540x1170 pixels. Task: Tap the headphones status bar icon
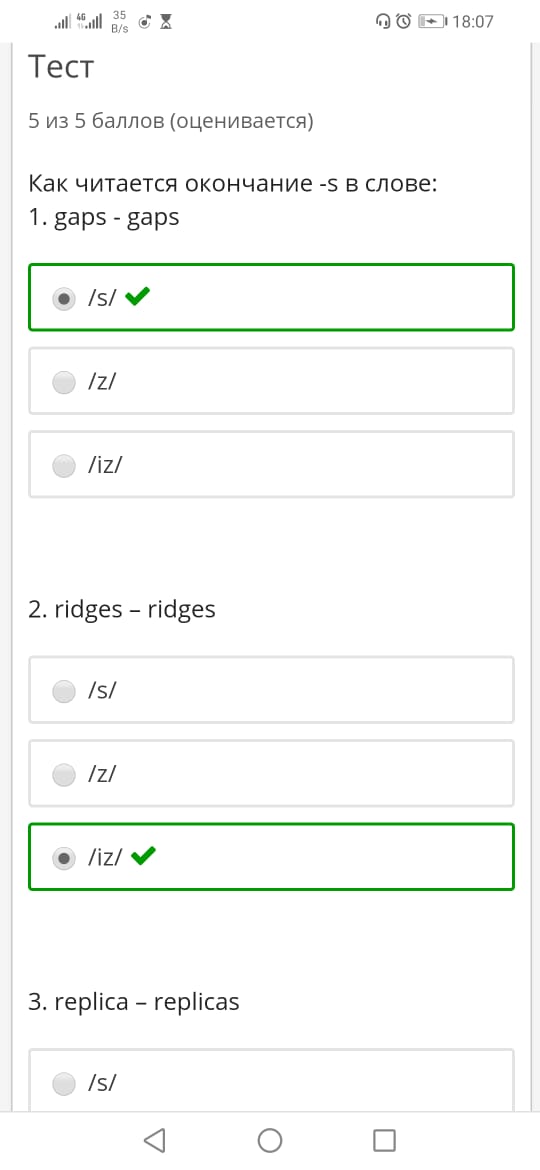[x=383, y=22]
